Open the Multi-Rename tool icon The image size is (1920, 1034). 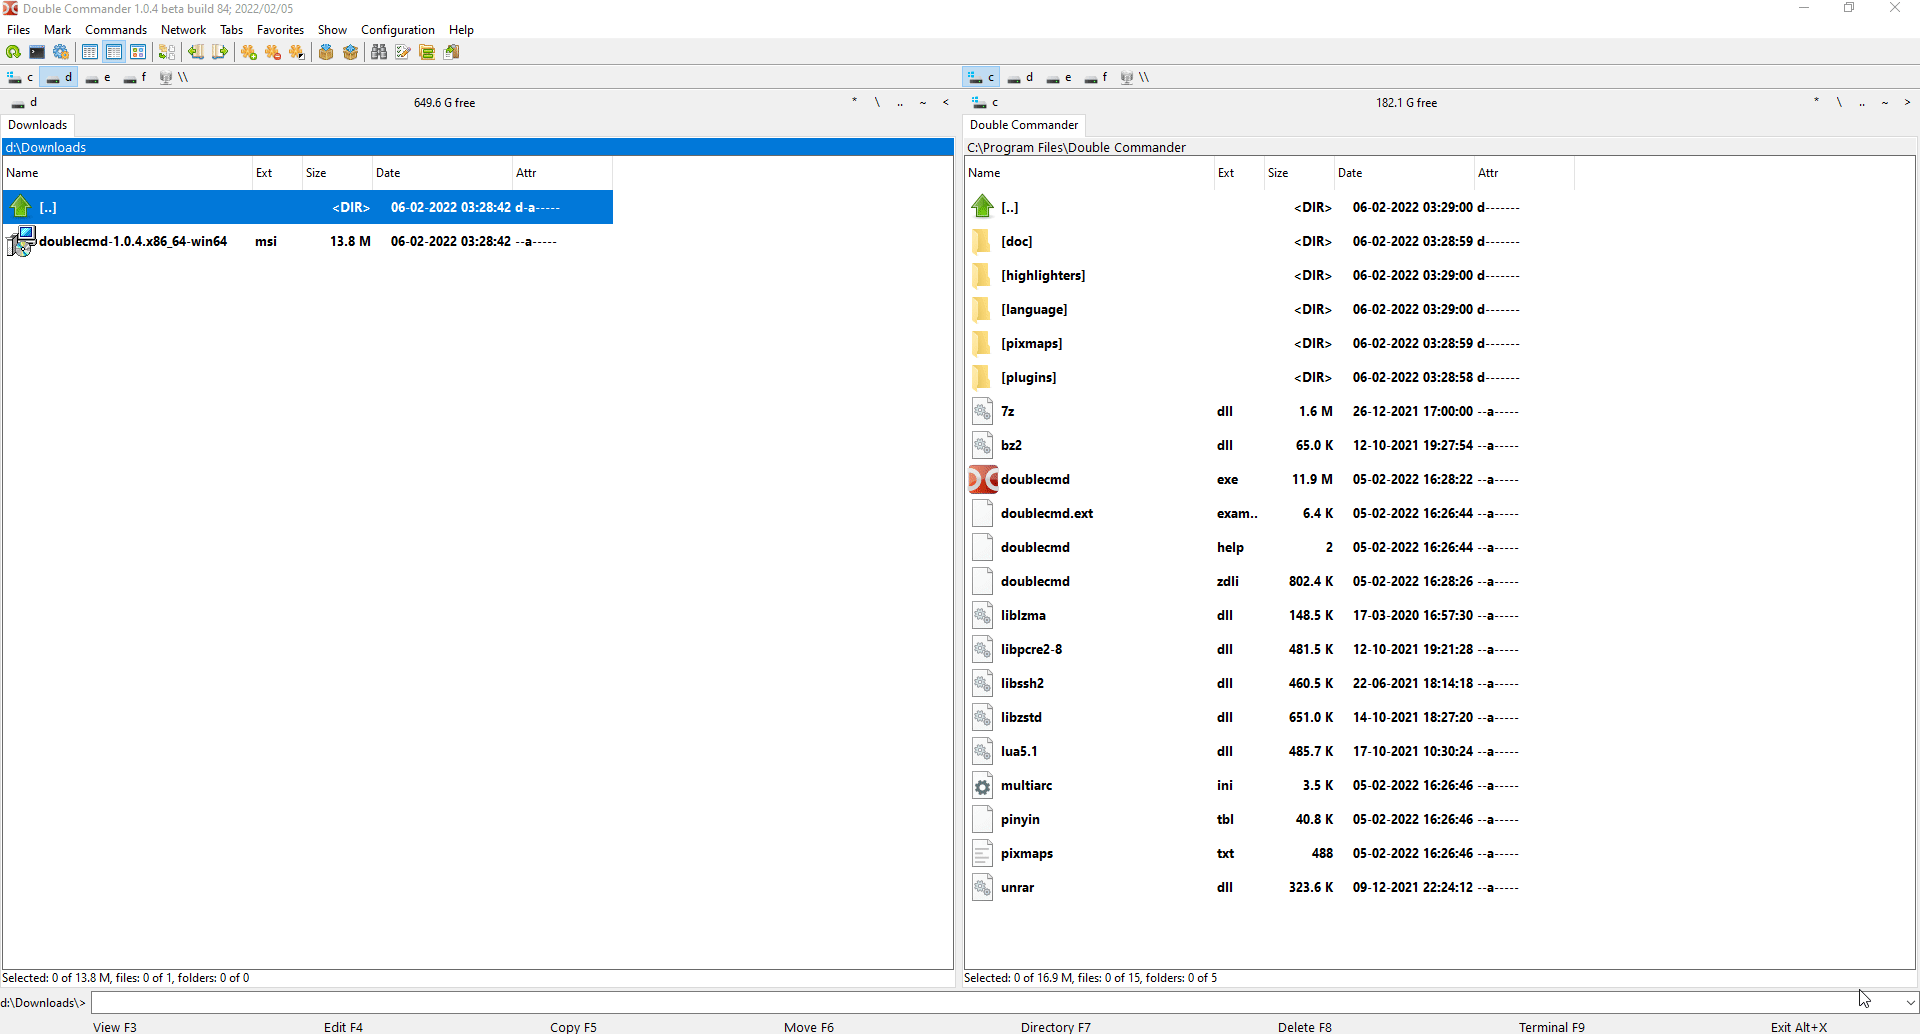[403, 52]
